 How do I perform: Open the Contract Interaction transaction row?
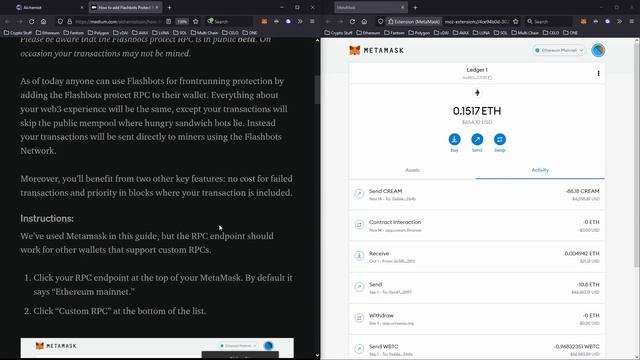tap(477, 226)
